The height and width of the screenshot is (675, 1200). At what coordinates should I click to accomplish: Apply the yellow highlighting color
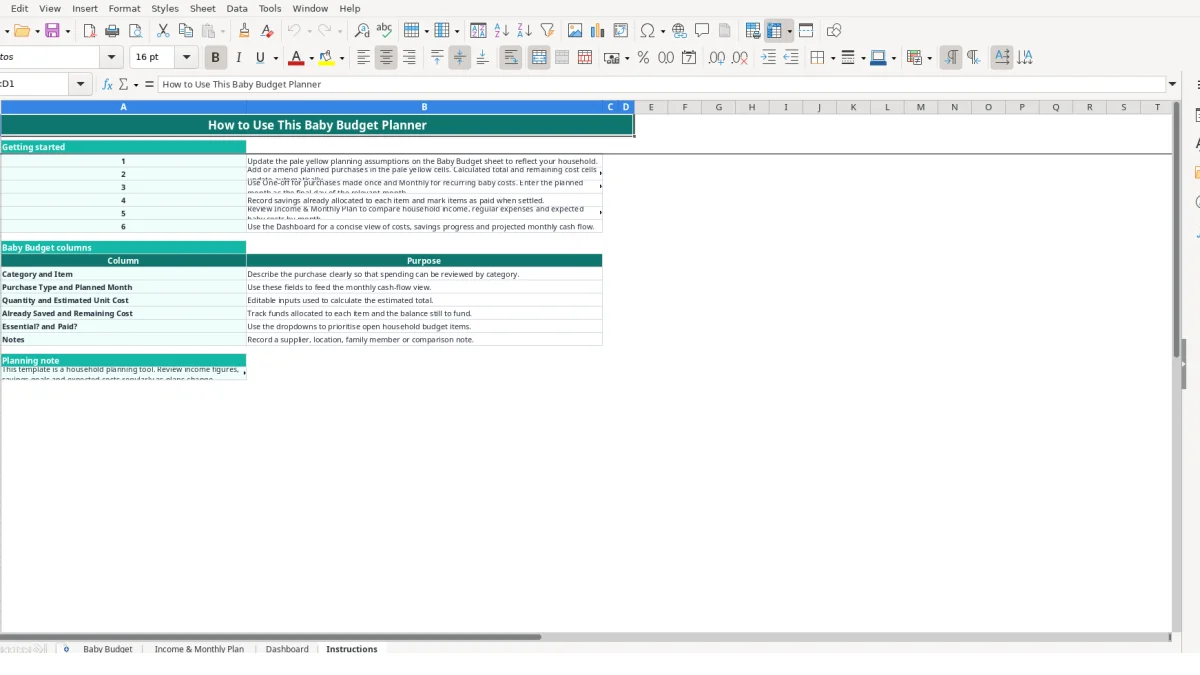[x=326, y=58]
